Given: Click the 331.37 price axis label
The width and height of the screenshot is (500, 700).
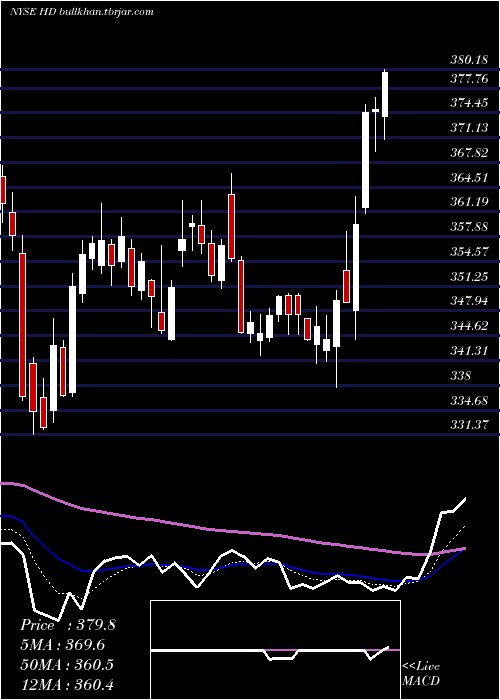Looking at the screenshot, I should pos(469,424).
